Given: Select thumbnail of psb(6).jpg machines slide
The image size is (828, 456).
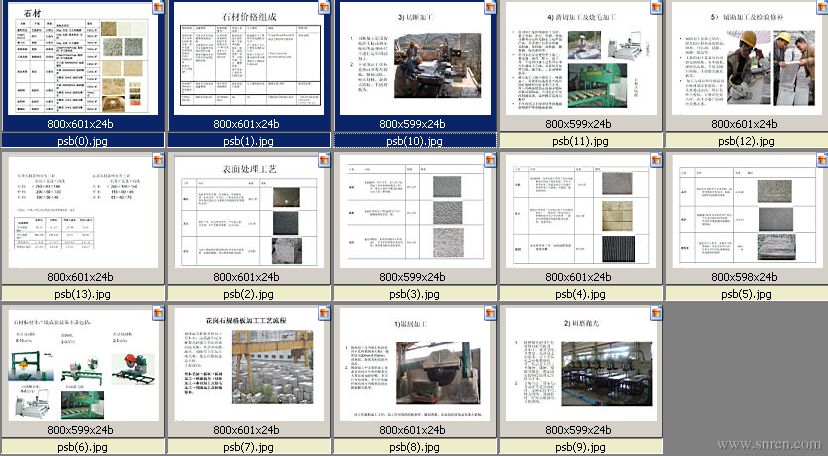Looking at the screenshot, I should click(x=83, y=365).
